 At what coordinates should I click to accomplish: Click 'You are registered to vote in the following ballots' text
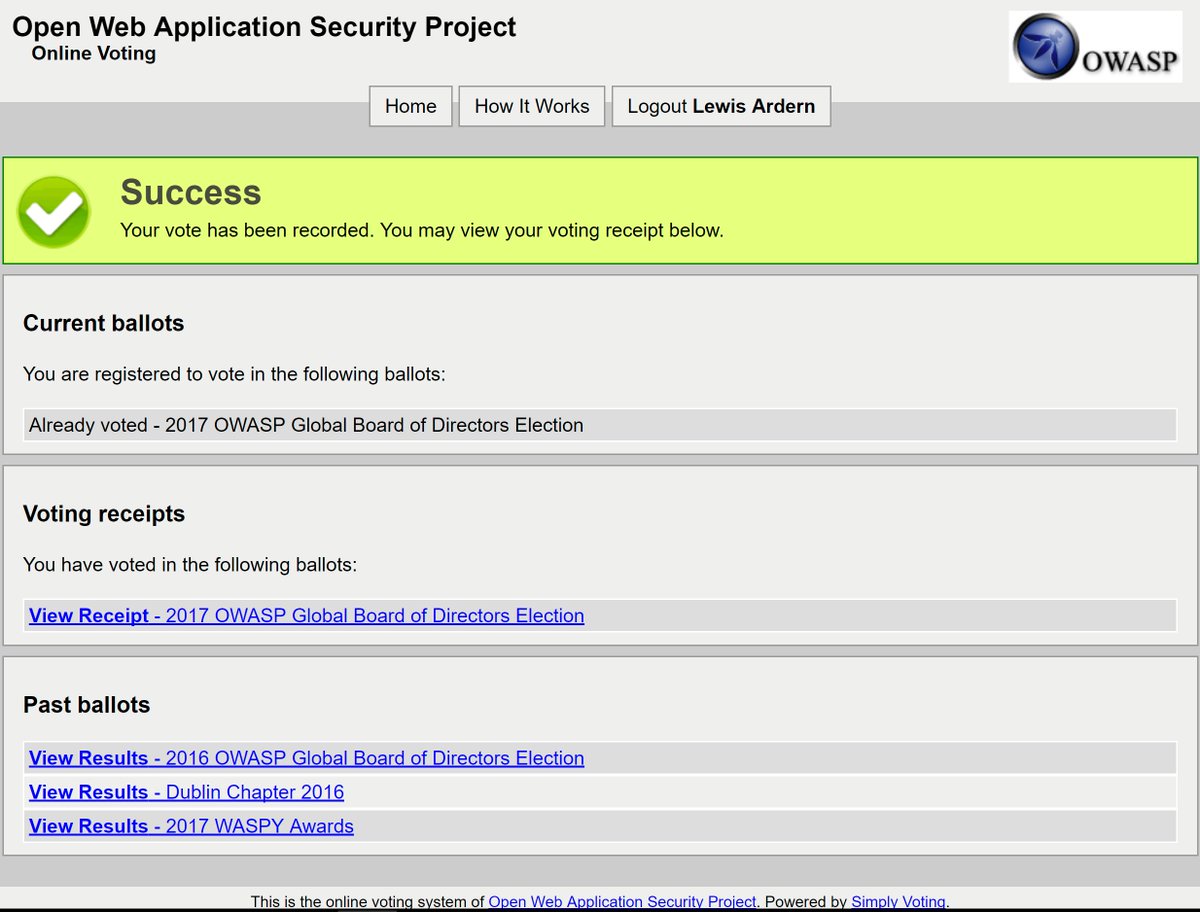coord(234,375)
